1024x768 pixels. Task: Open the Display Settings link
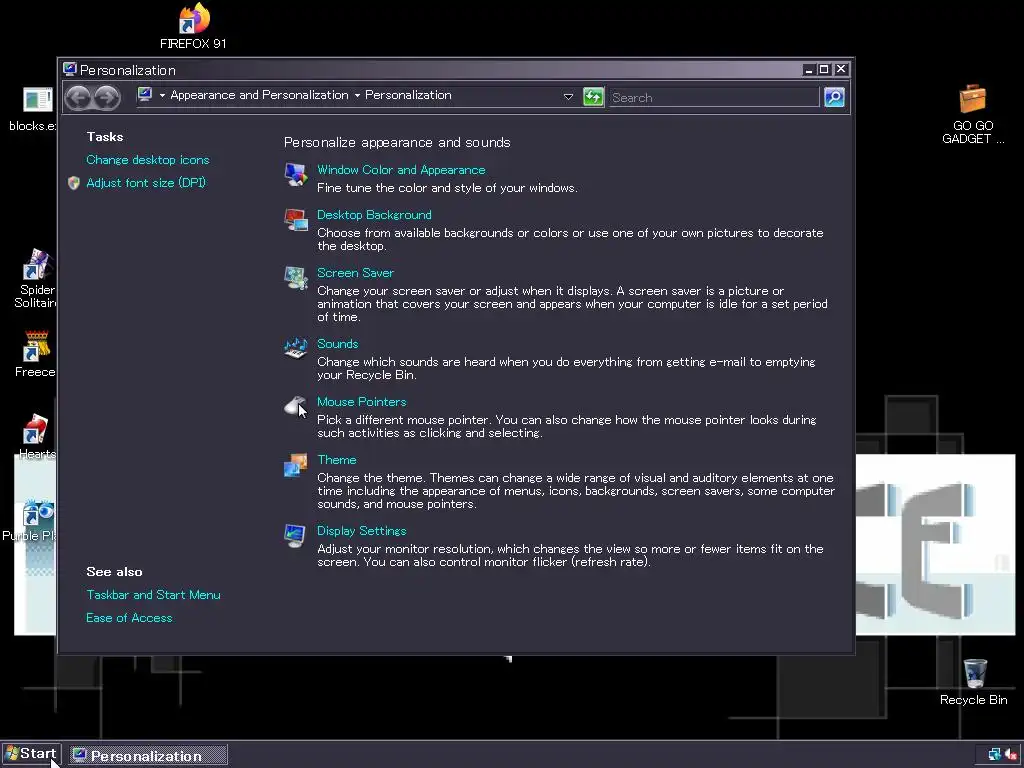[362, 531]
